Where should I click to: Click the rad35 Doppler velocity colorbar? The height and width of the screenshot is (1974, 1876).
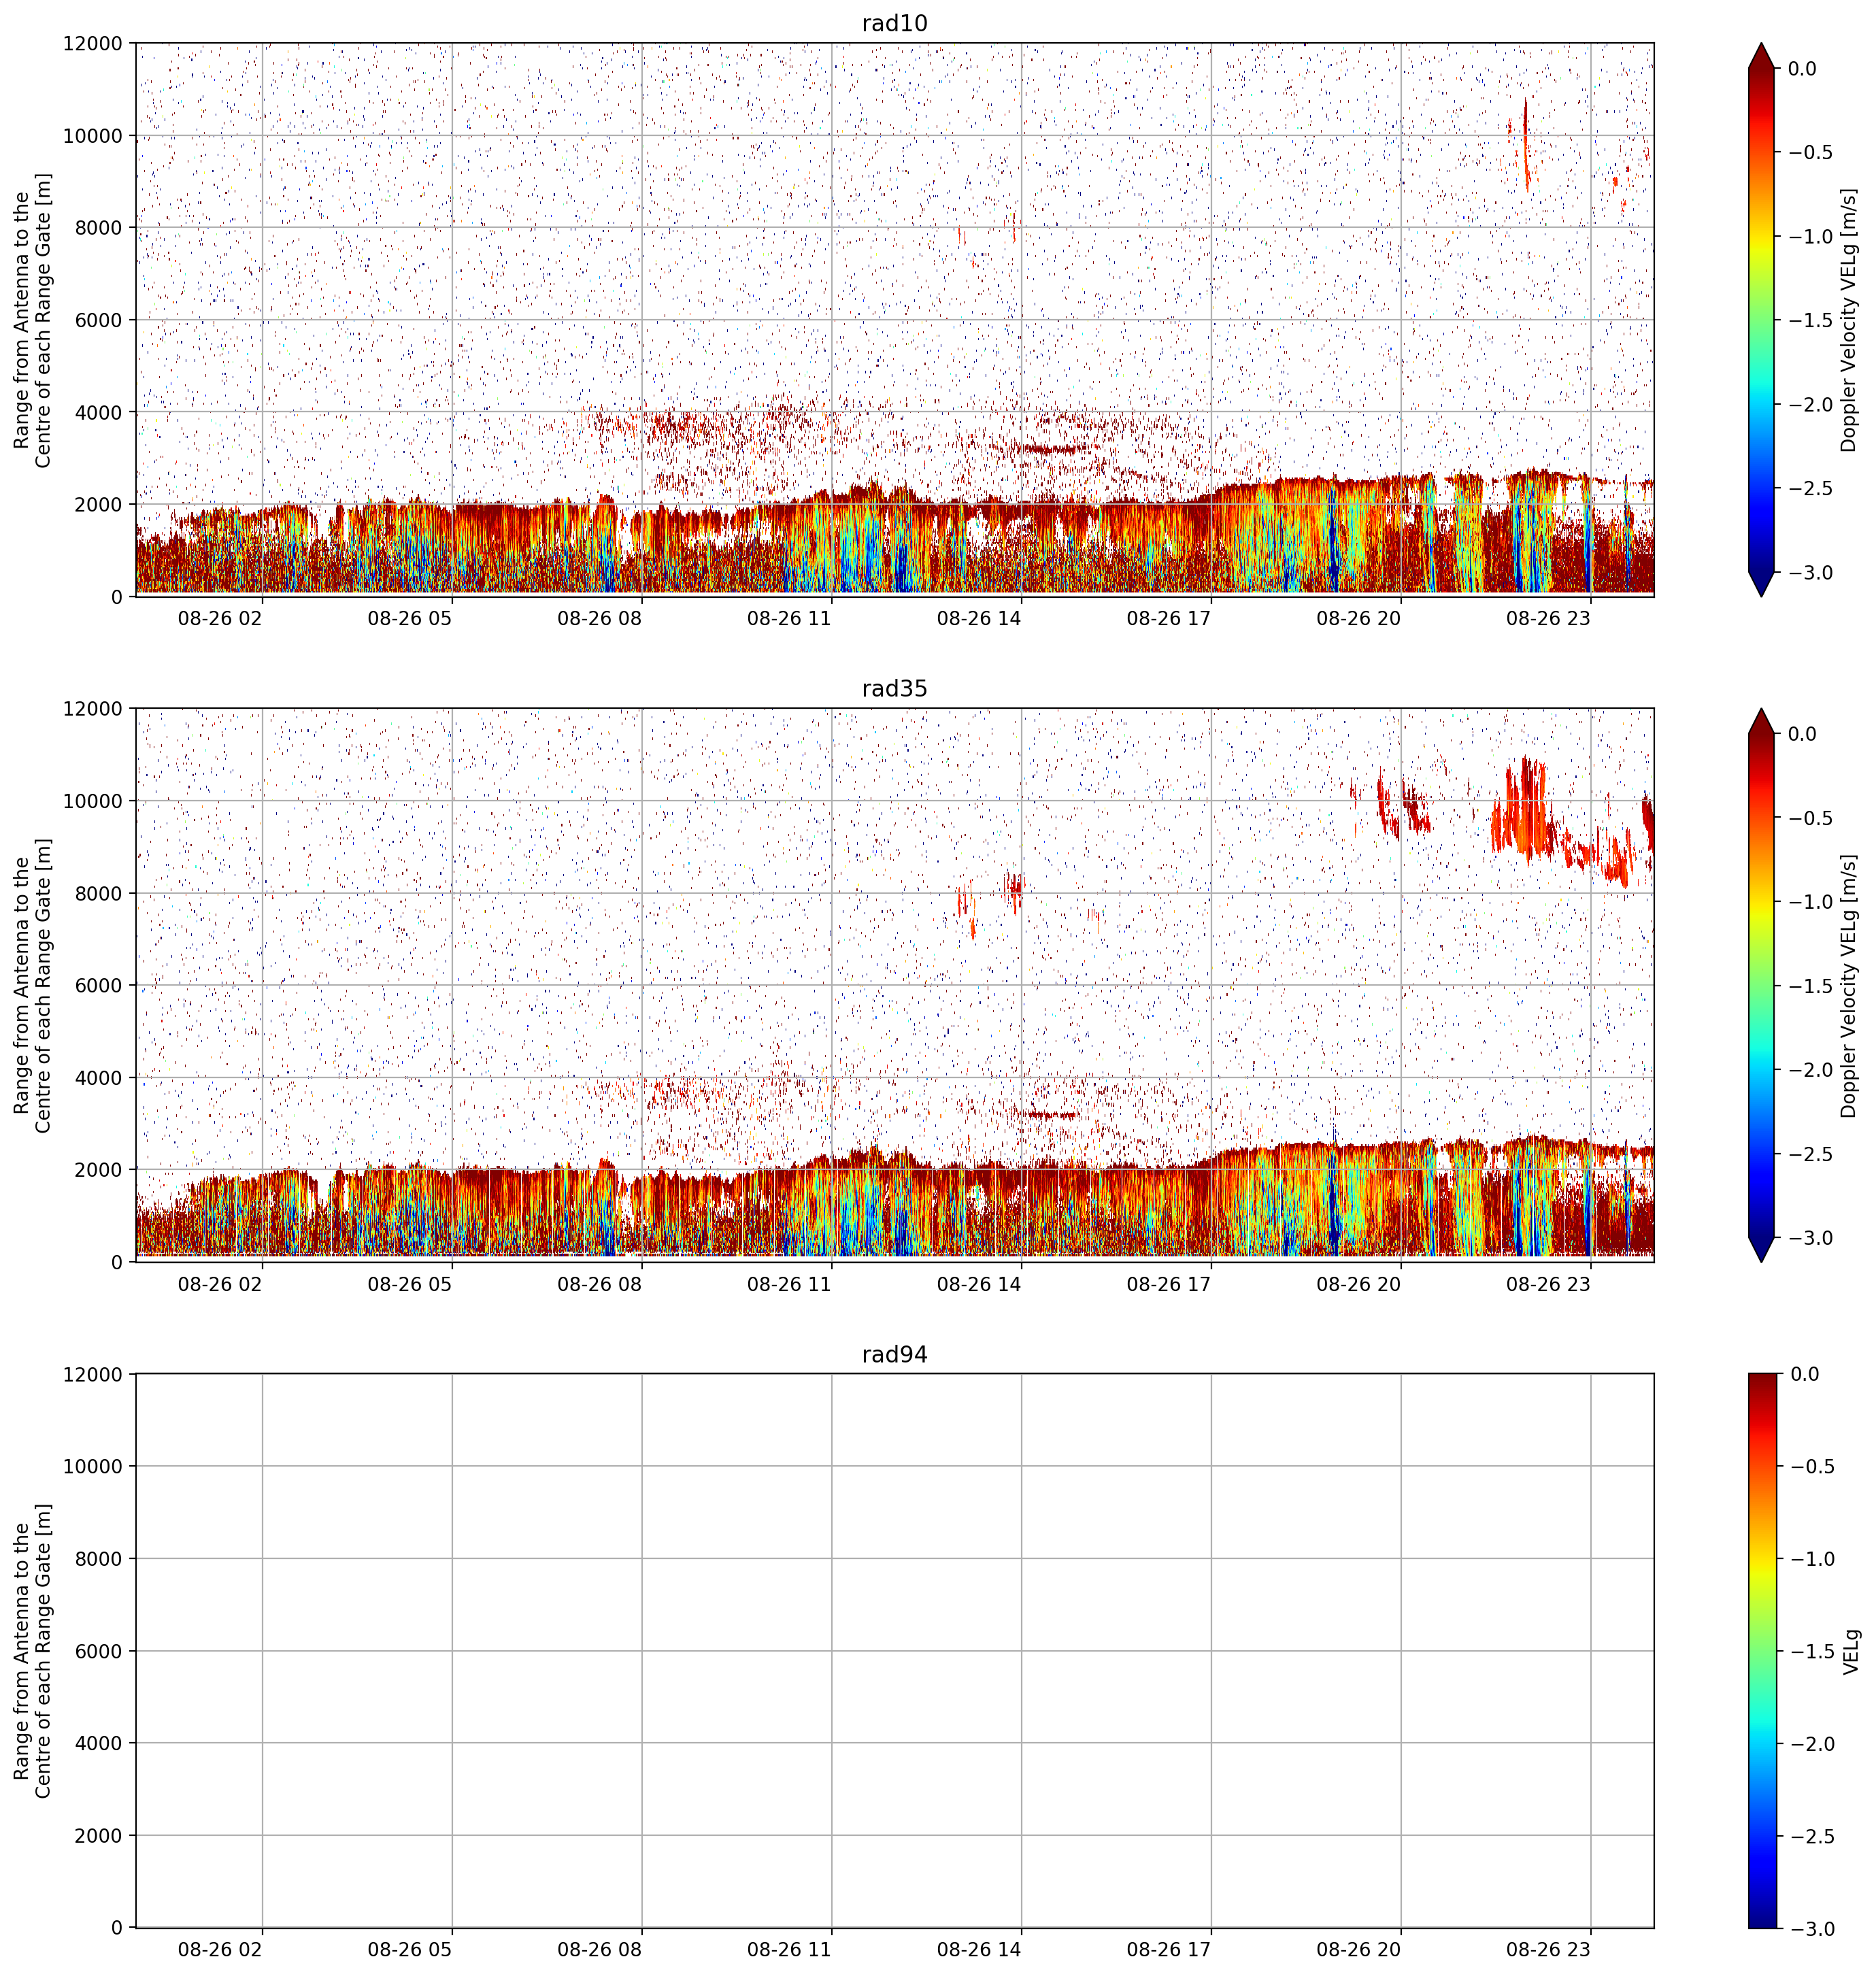click(1762, 985)
